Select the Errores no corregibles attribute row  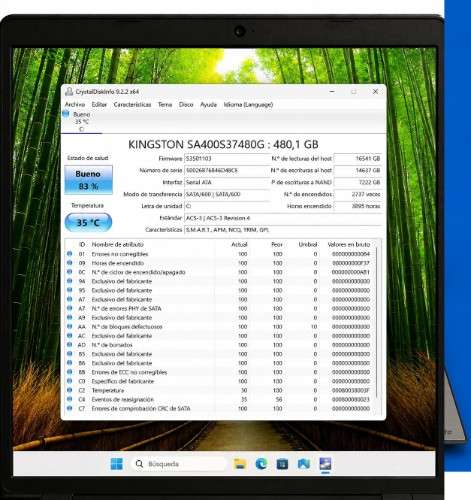tap(220, 254)
